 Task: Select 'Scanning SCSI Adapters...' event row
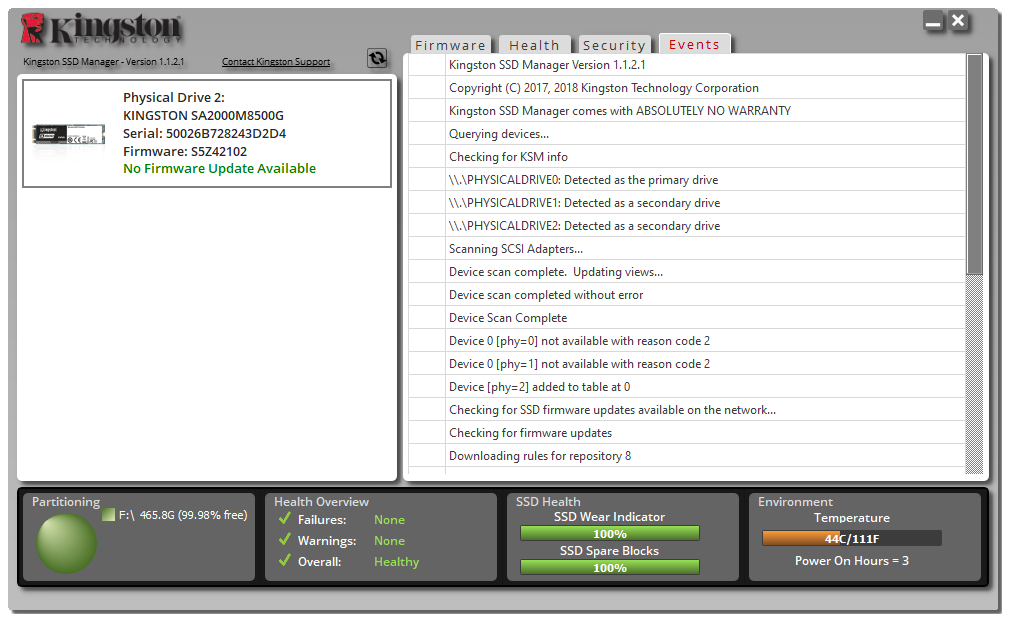pos(687,248)
